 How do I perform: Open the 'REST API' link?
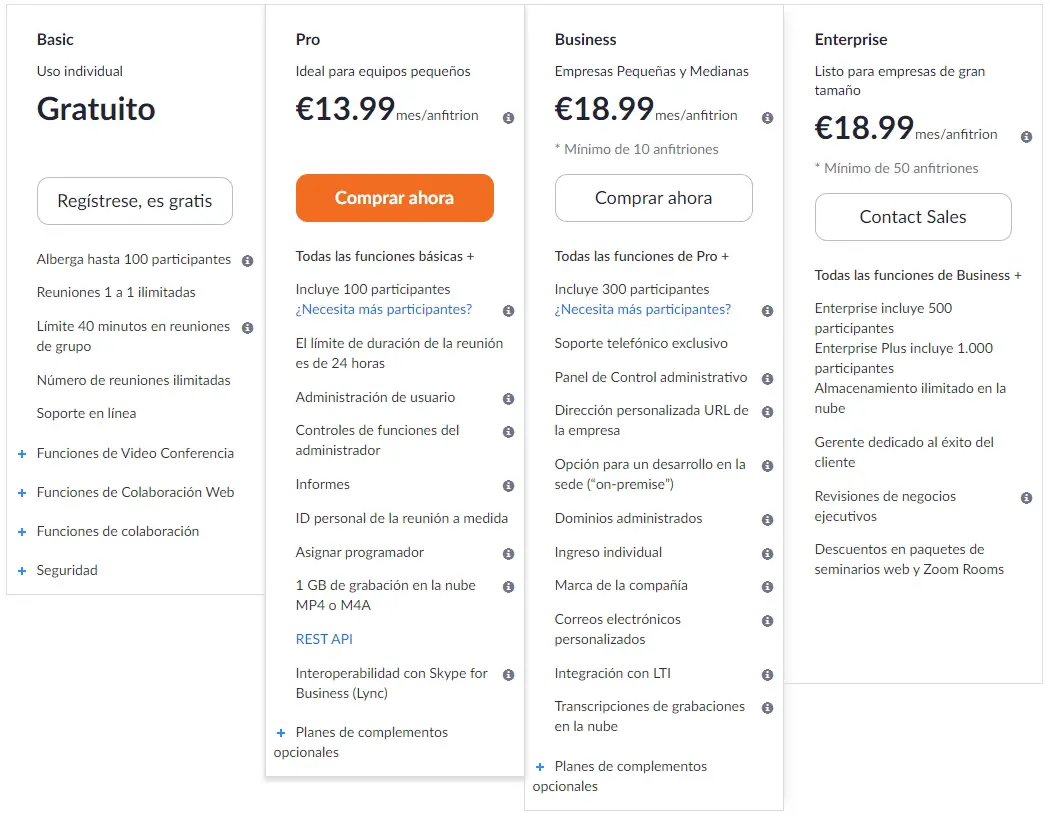click(324, 639)
